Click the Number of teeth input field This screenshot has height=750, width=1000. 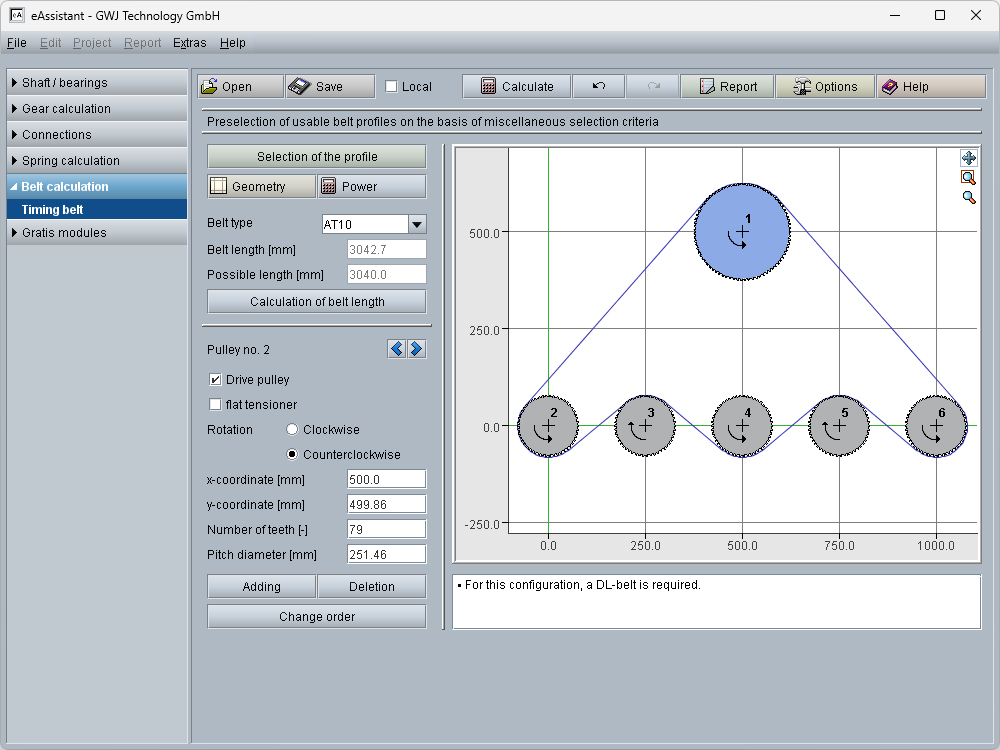(x=385, y=529)
